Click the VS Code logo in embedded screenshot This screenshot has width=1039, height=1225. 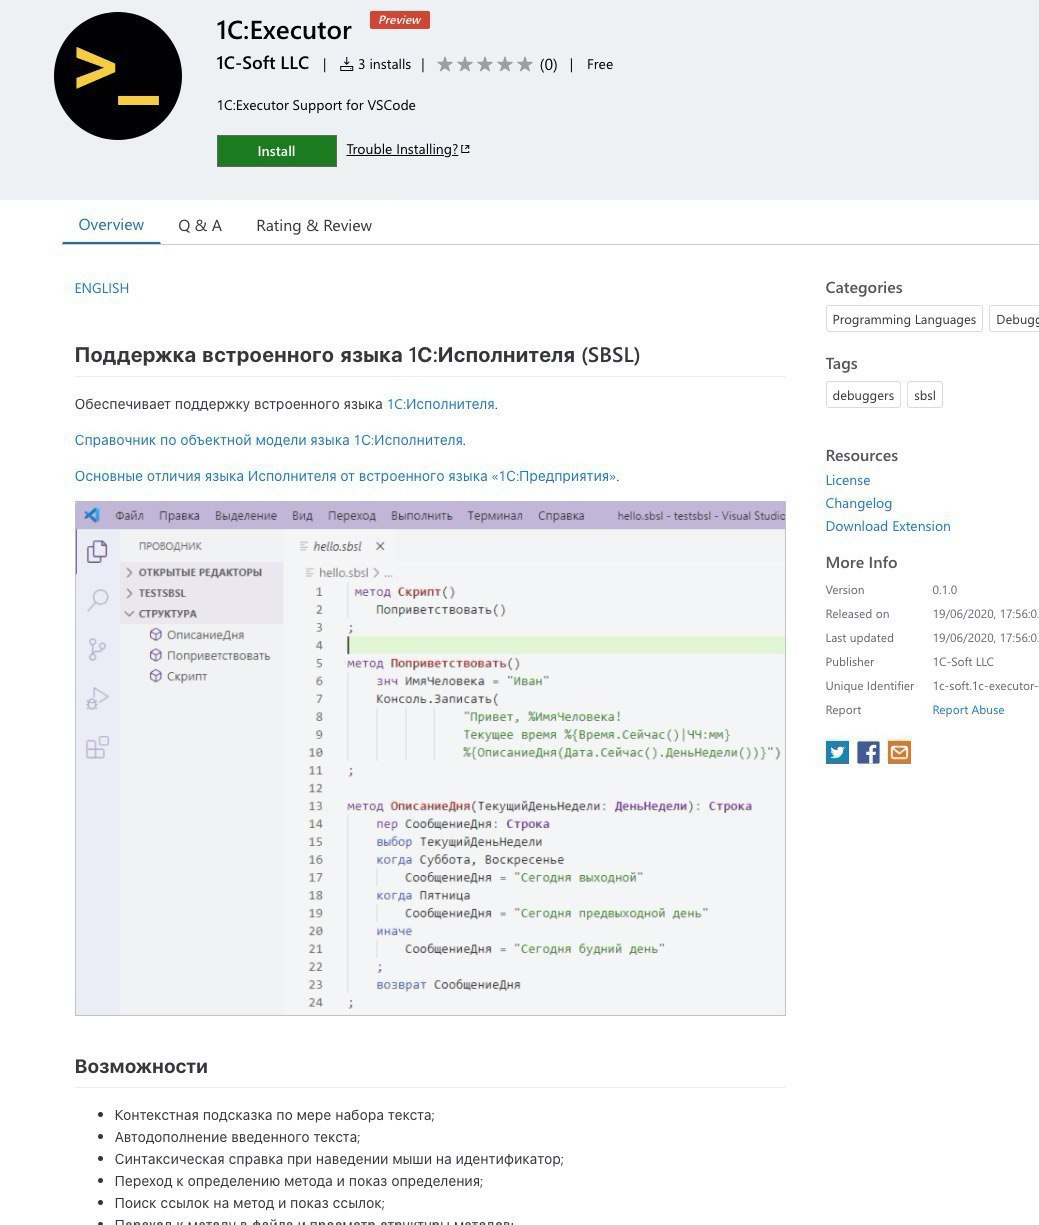click(92, 515)
